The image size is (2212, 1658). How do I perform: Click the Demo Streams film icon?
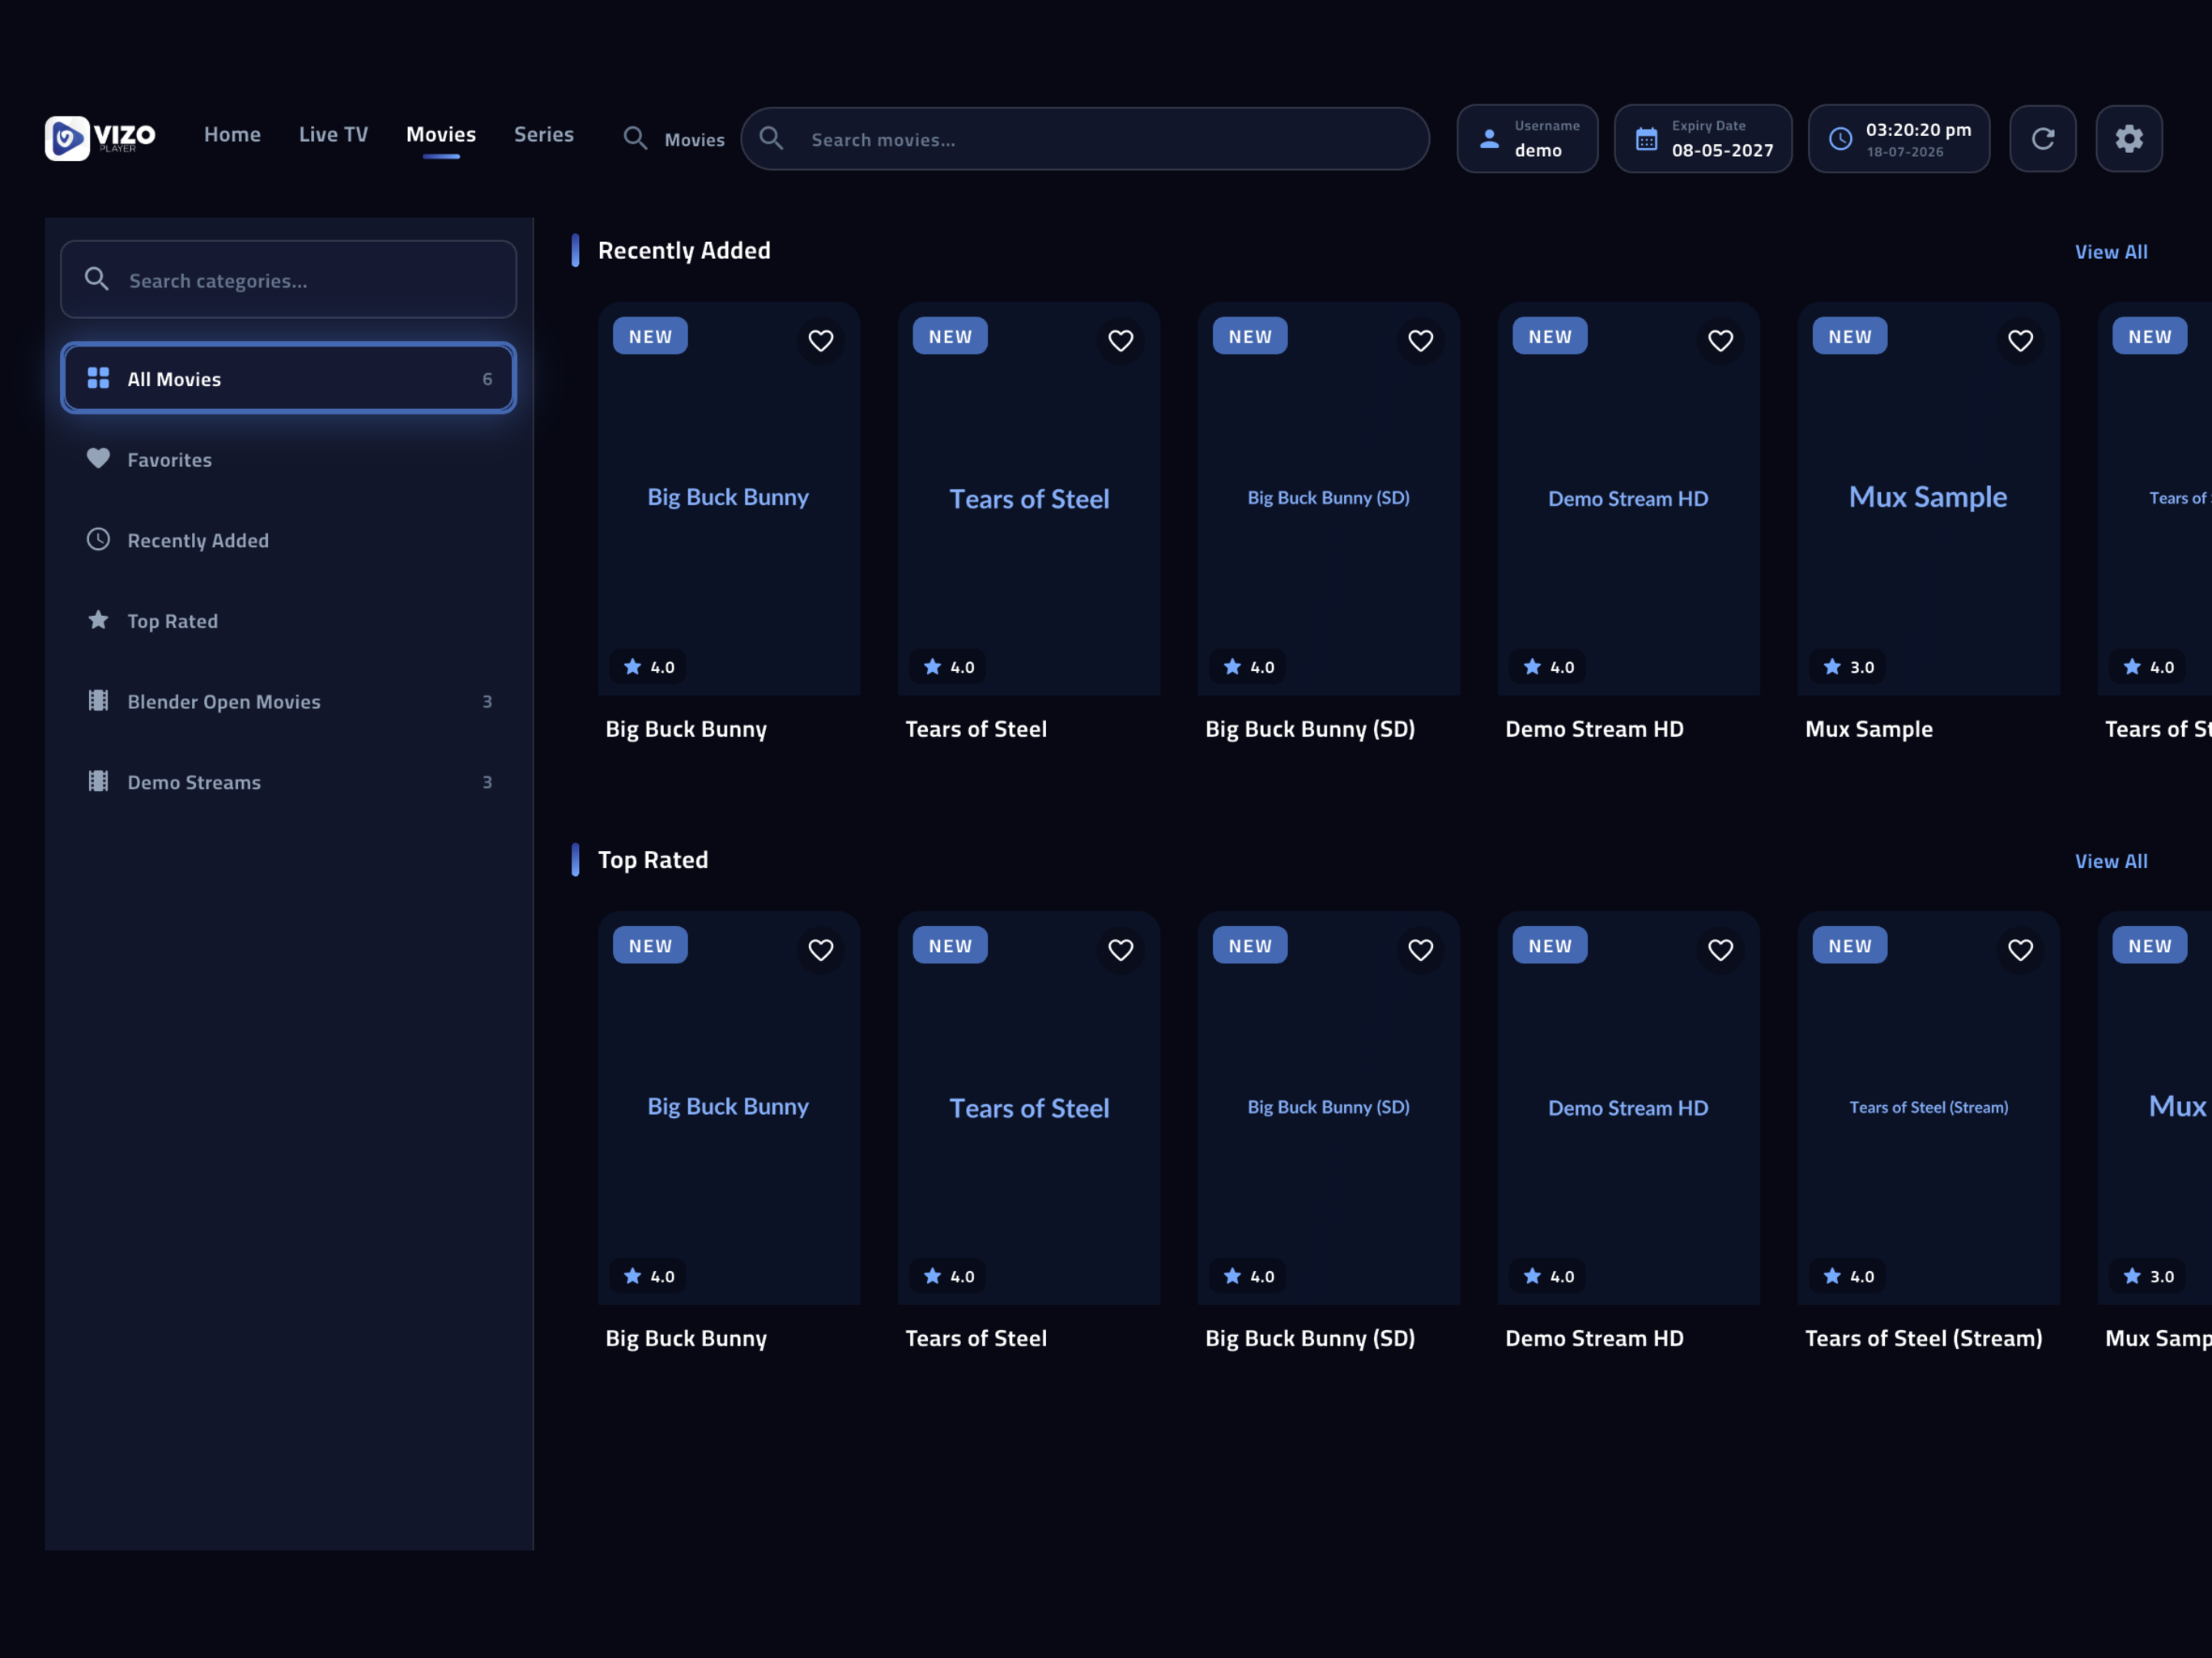98,781
